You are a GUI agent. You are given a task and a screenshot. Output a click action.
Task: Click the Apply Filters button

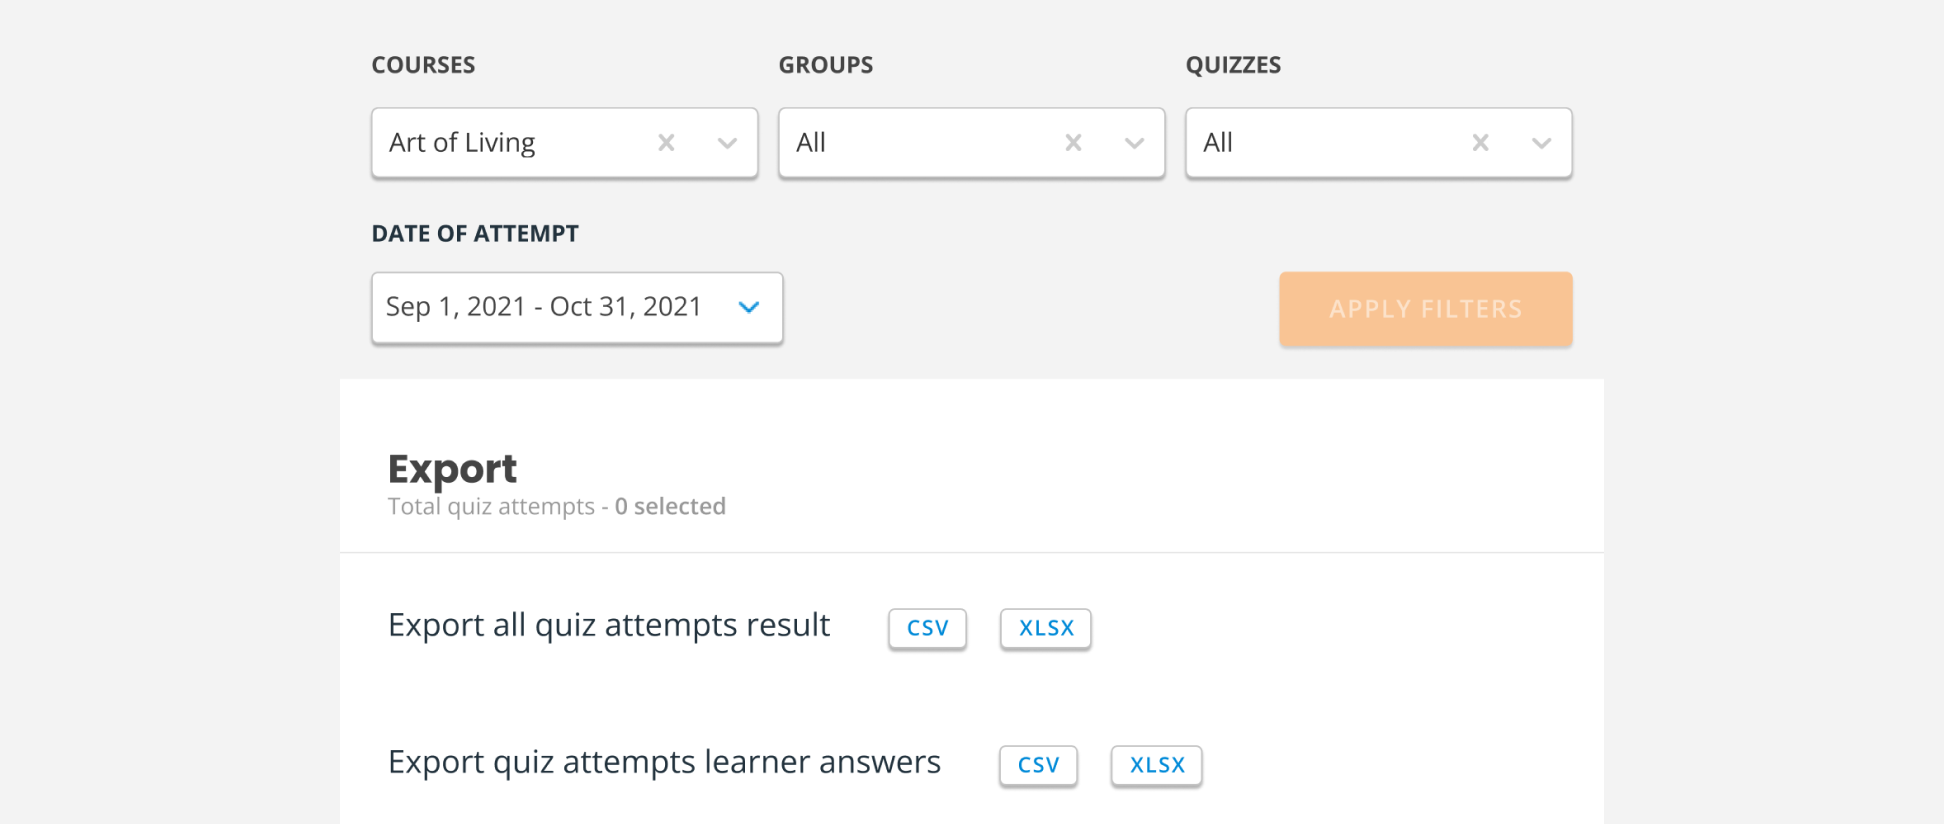pyautogui.click(x=1425, y=309)
